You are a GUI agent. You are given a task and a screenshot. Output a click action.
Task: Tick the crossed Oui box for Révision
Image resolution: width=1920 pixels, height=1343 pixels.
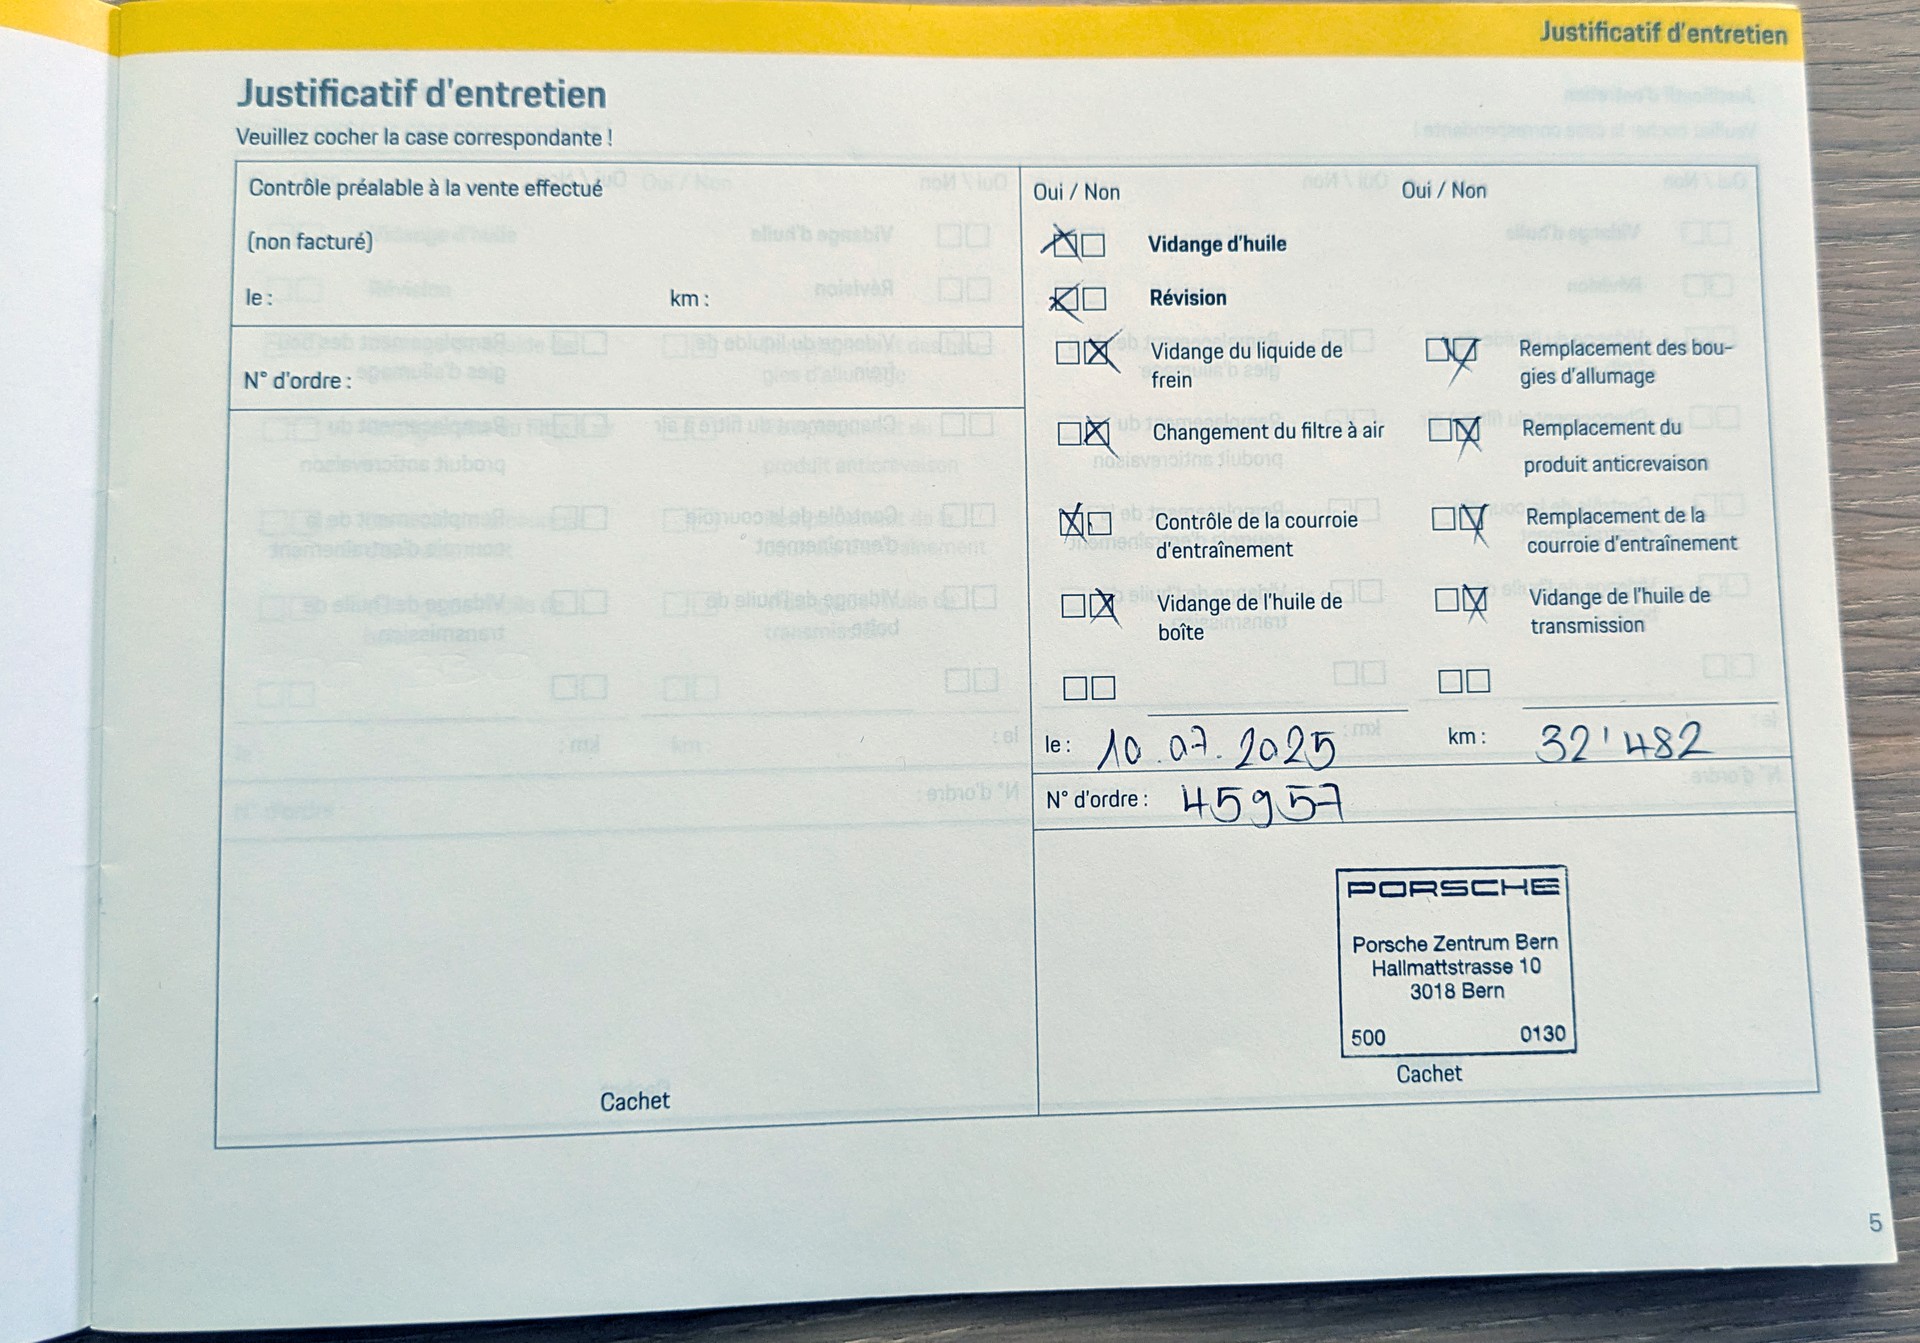click(1067, 298)
